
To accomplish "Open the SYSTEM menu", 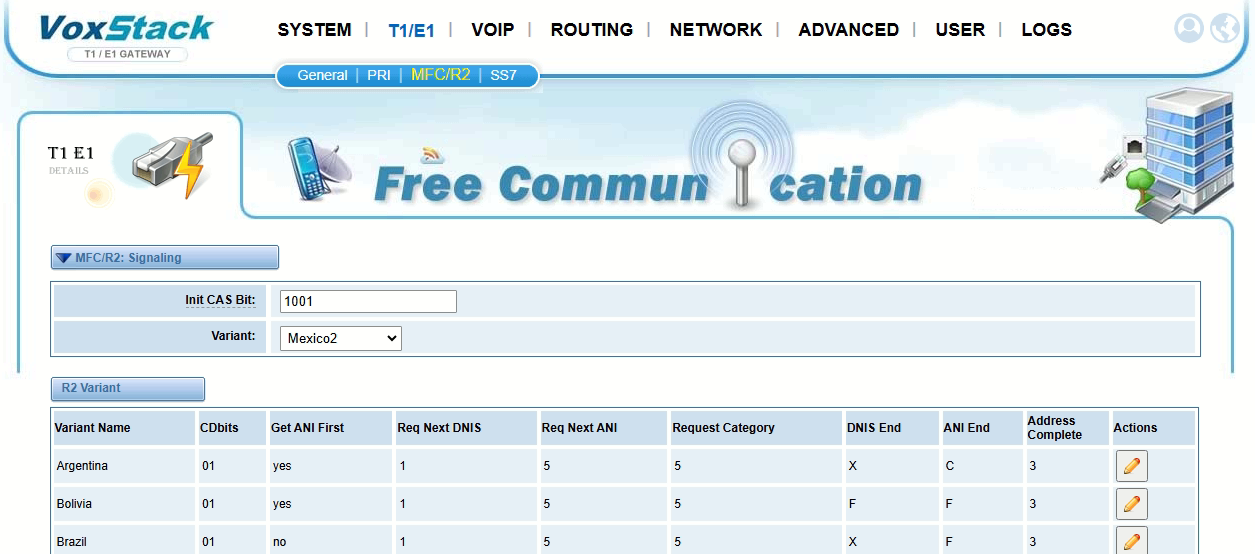I will 314,30.
